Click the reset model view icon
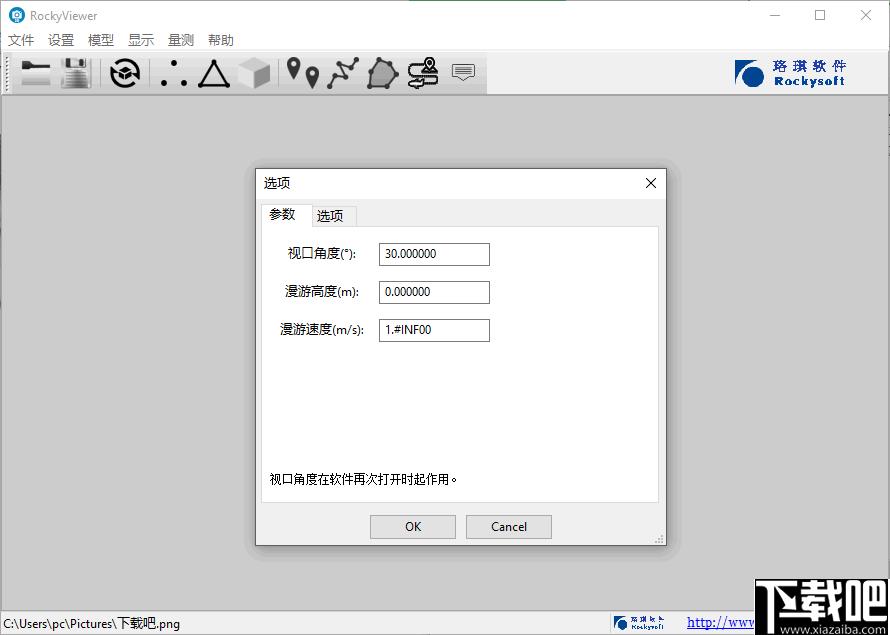This screenshot has height=635, width=890. 125,73
